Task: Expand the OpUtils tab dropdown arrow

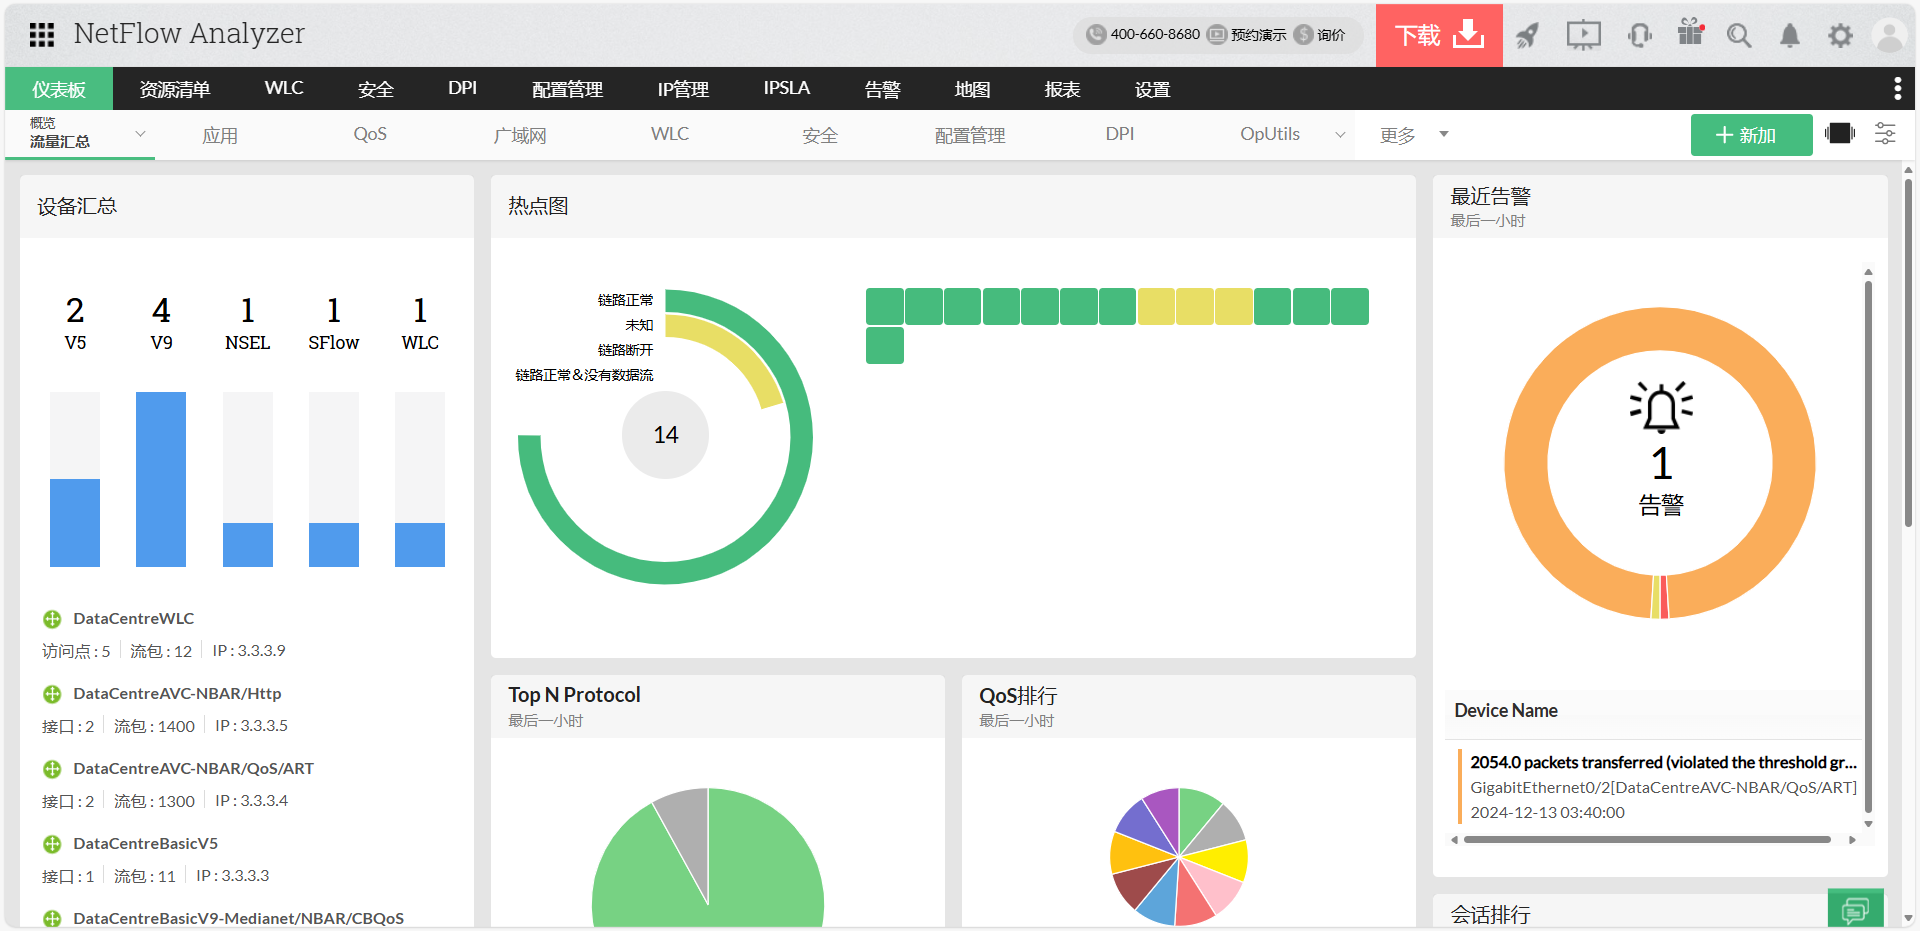Action: [x=1340, y=135]
